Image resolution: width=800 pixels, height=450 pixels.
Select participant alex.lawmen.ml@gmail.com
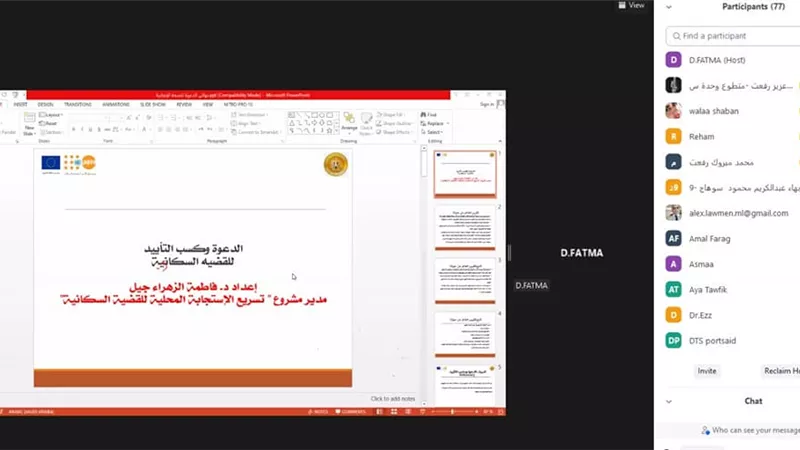tap(733, 213)
